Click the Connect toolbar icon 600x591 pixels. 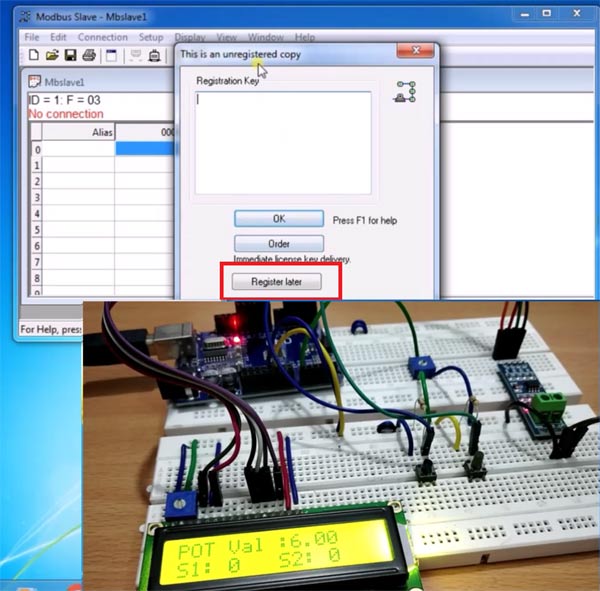[x=135, y=56]
